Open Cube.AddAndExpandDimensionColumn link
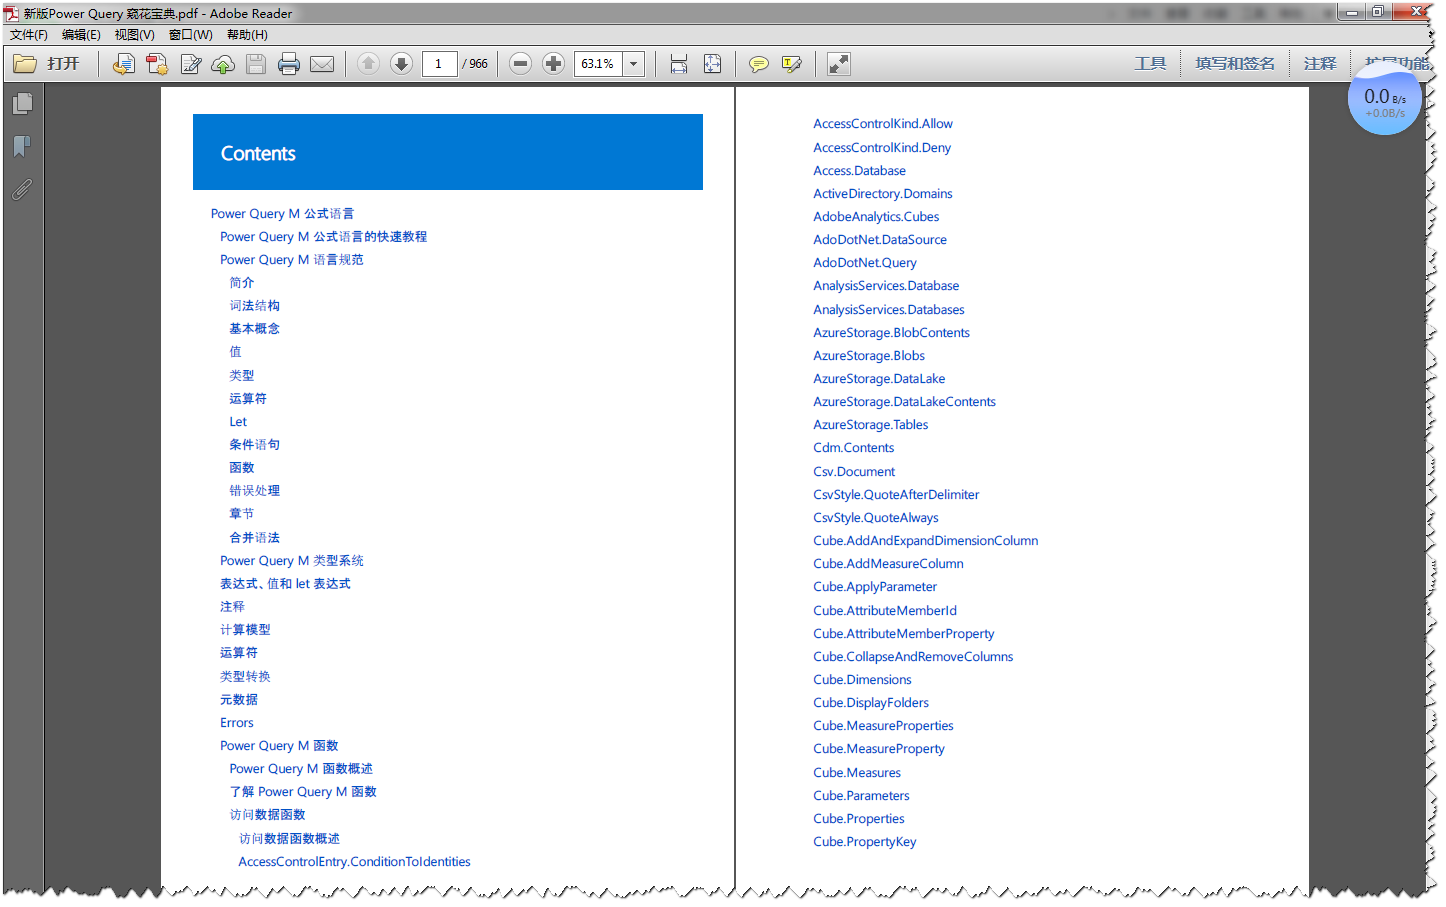Screen dimensions: 1446x907 pyautogui.click(x=925, y=541)
